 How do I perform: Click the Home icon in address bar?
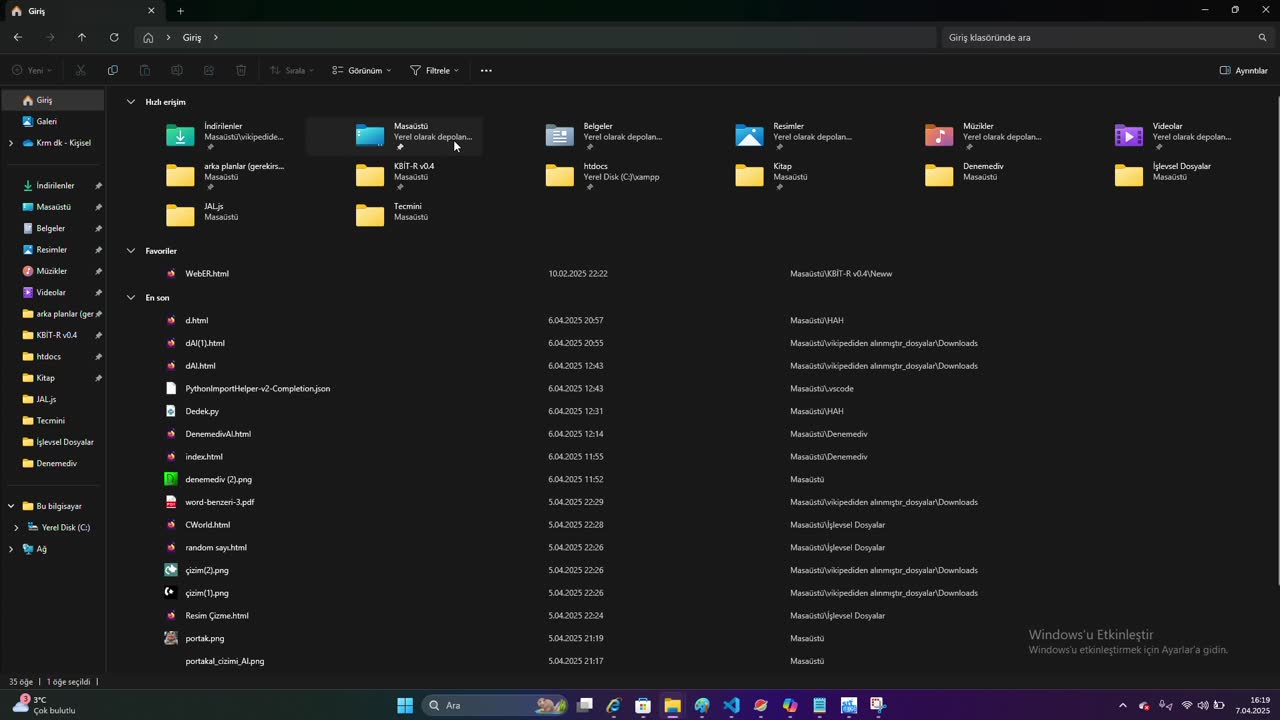(148, 37)
